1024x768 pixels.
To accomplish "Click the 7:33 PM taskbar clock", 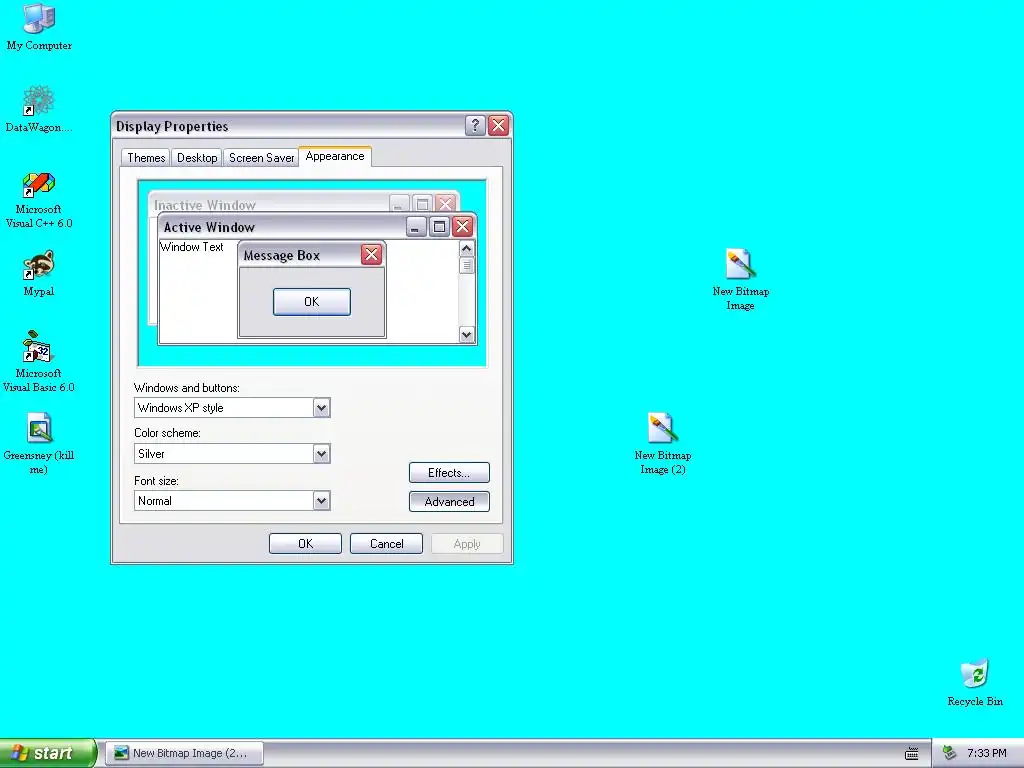I will (986, 754).
